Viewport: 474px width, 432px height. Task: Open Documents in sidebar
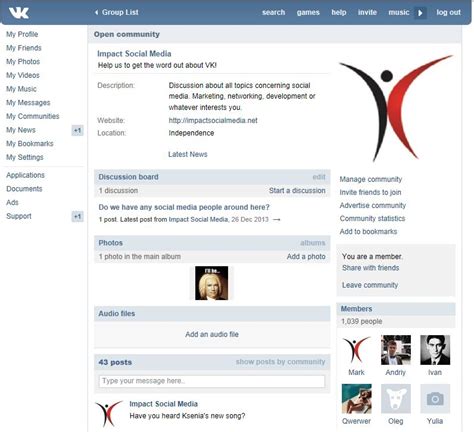click(x=24, y=189)
